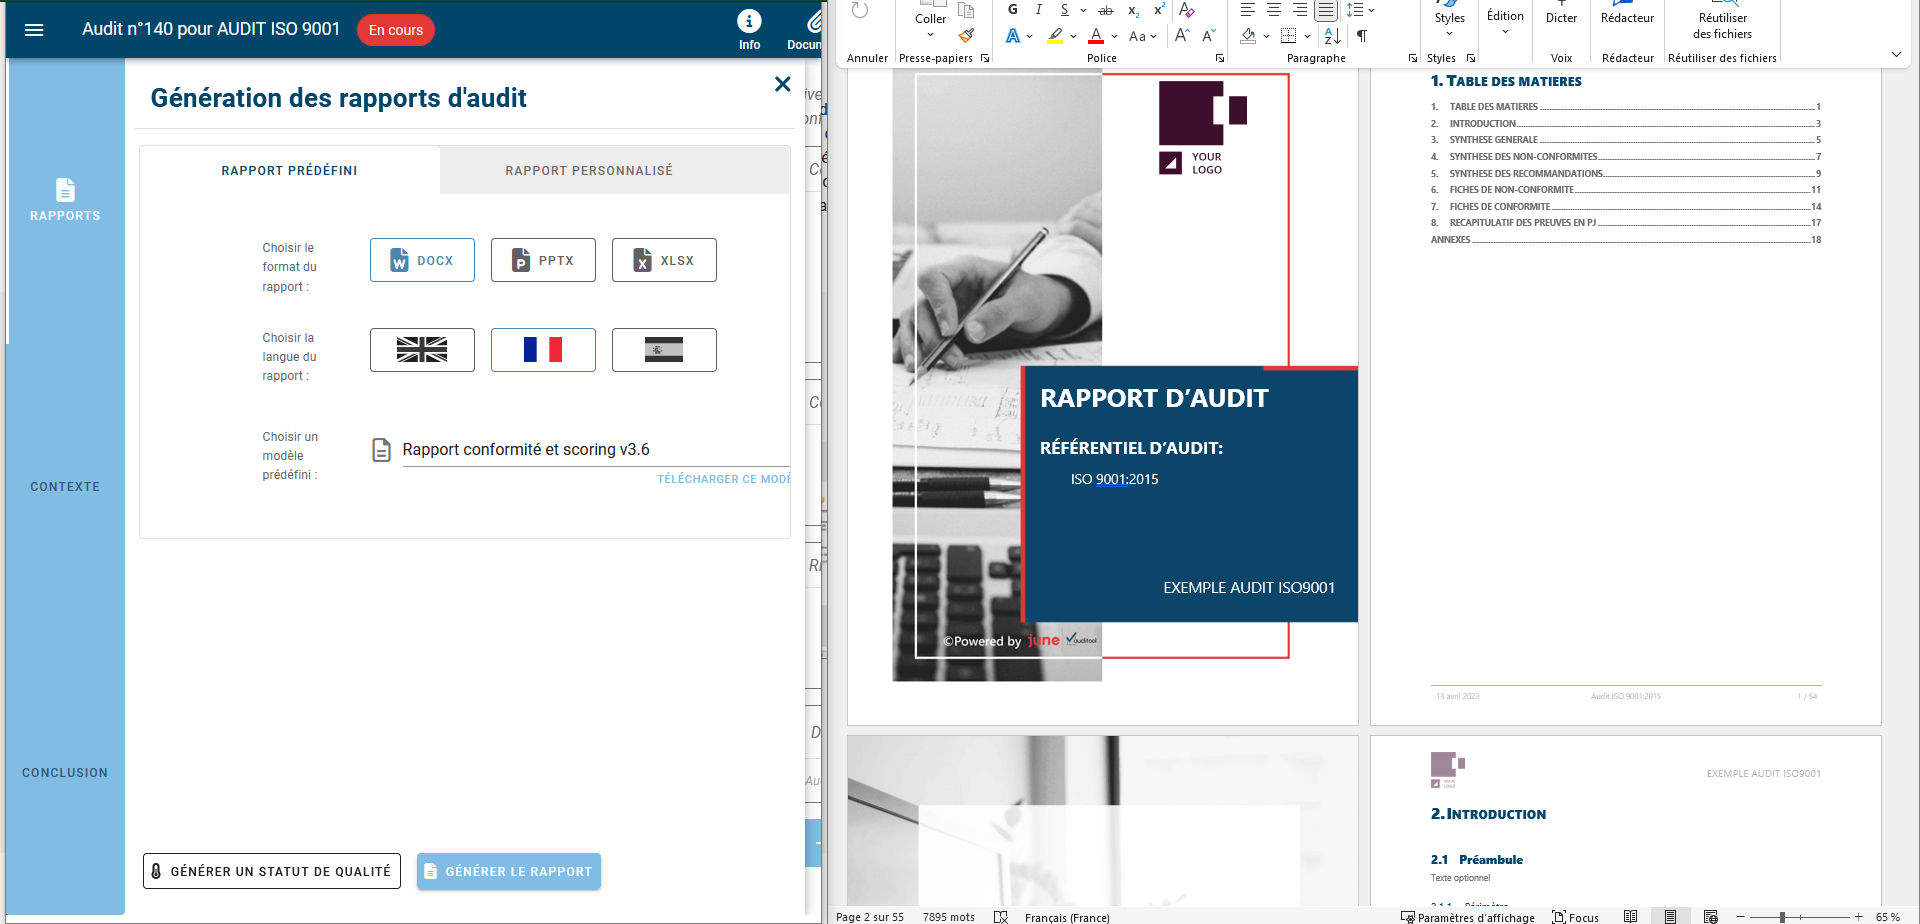Go to Contexte section in sidebar
Viewport: 1920px width, 924px height.
65,487
